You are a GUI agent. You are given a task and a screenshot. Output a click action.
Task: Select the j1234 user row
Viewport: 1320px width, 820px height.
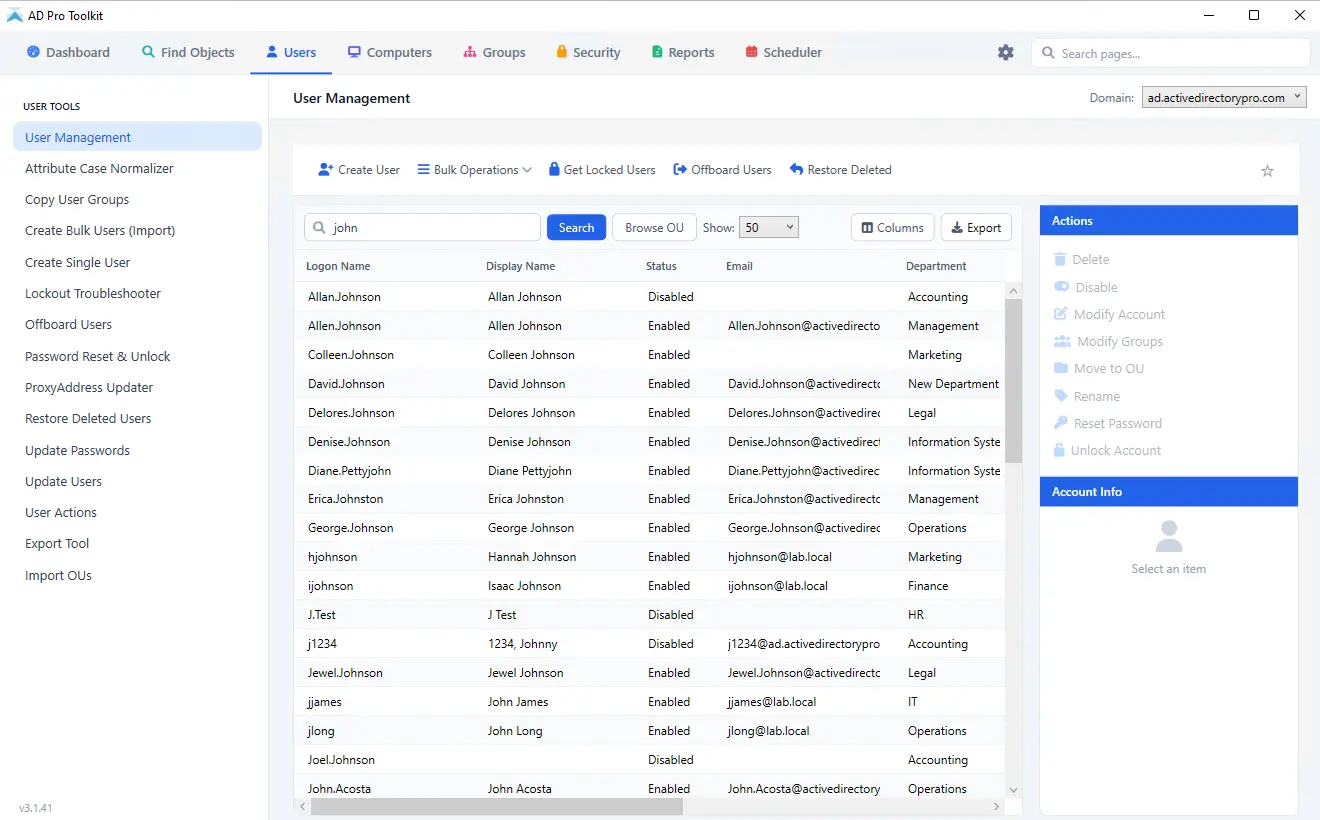point(650,644)
